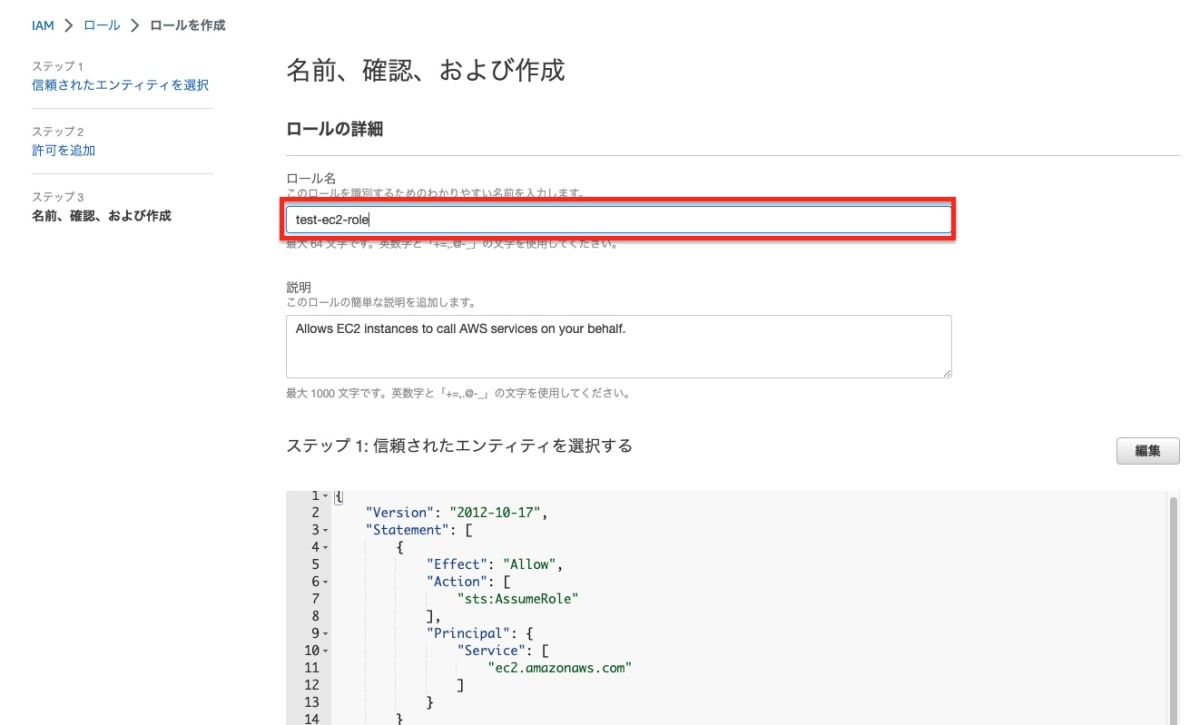Viewport: 1200px width, 725px height.
Task: Click the policy editor vertical scrollbar
Action: coord(1174,610)
